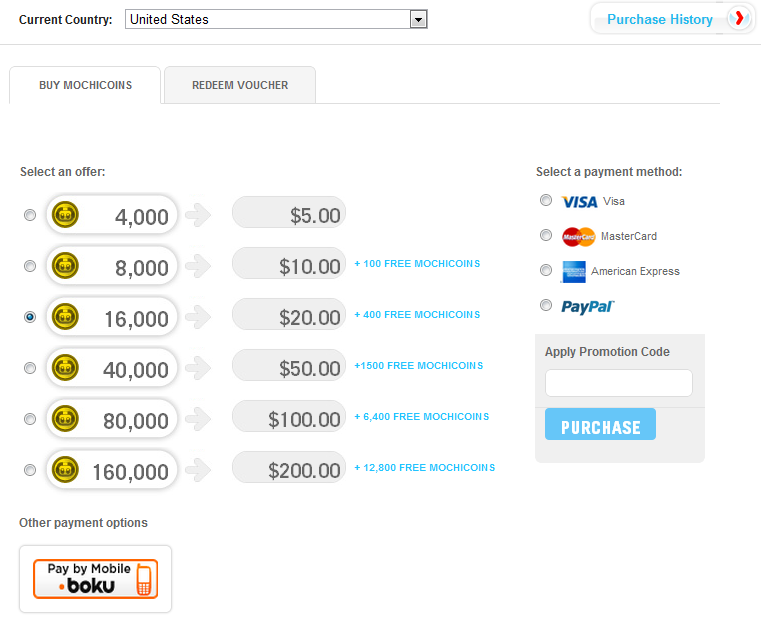
Task: Click the Apply Promotion Code input field
Action: coord(618,383)
